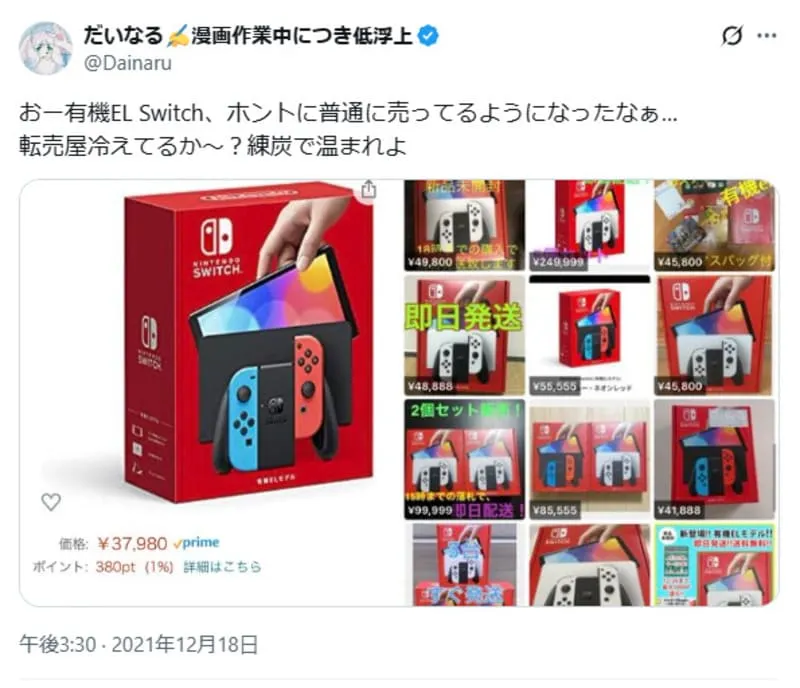Open the tweet timestamp 午後3:30 2021年12月18日
This screenshot has height=688, width=800.
(x=138, y=645)
